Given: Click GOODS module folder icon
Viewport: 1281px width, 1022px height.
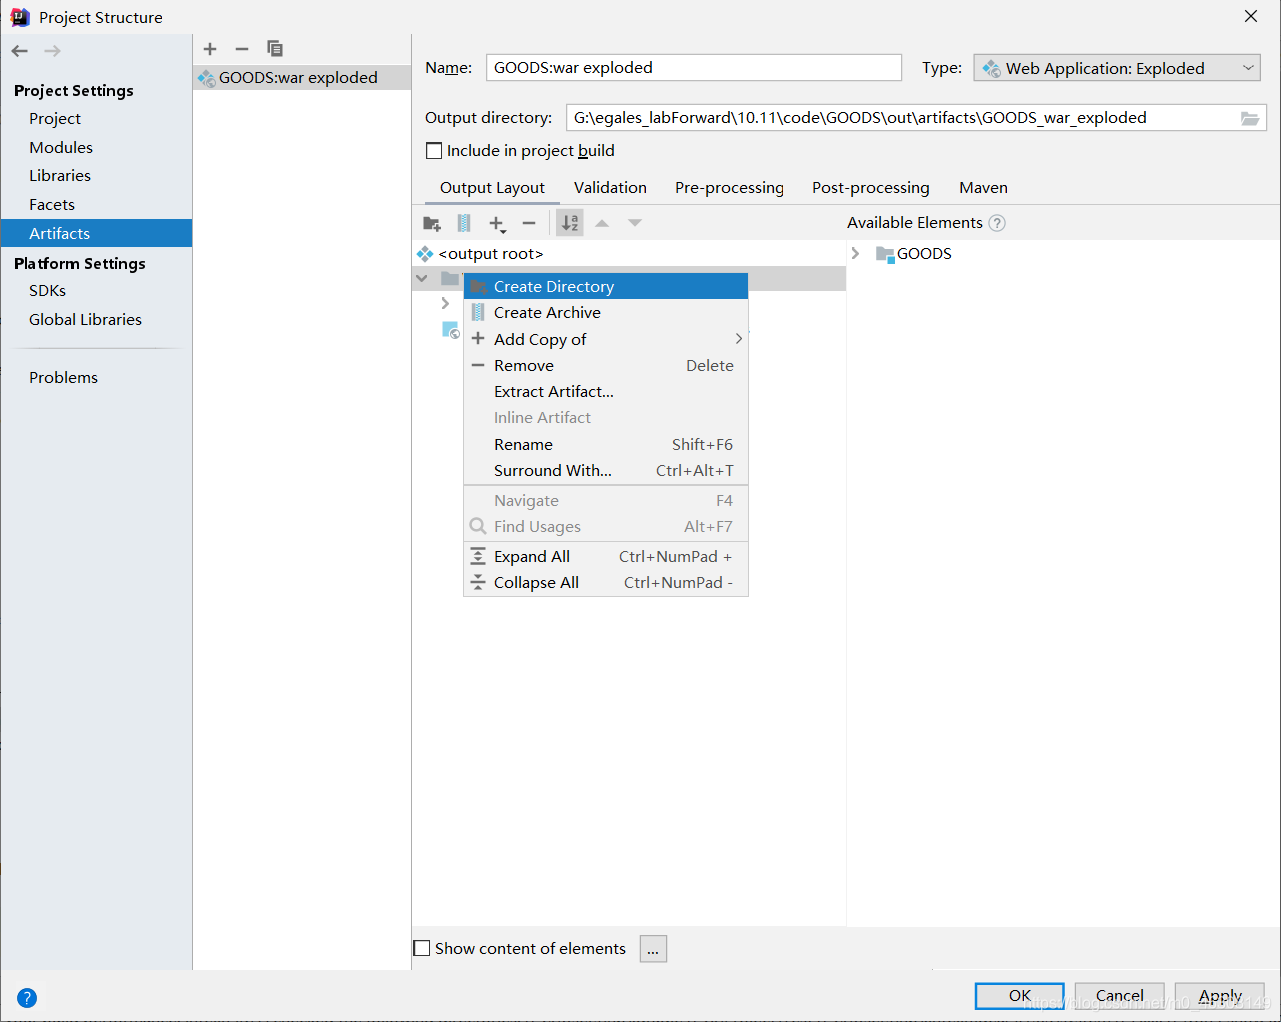Looking at the screenshot, I should (885, 254).
